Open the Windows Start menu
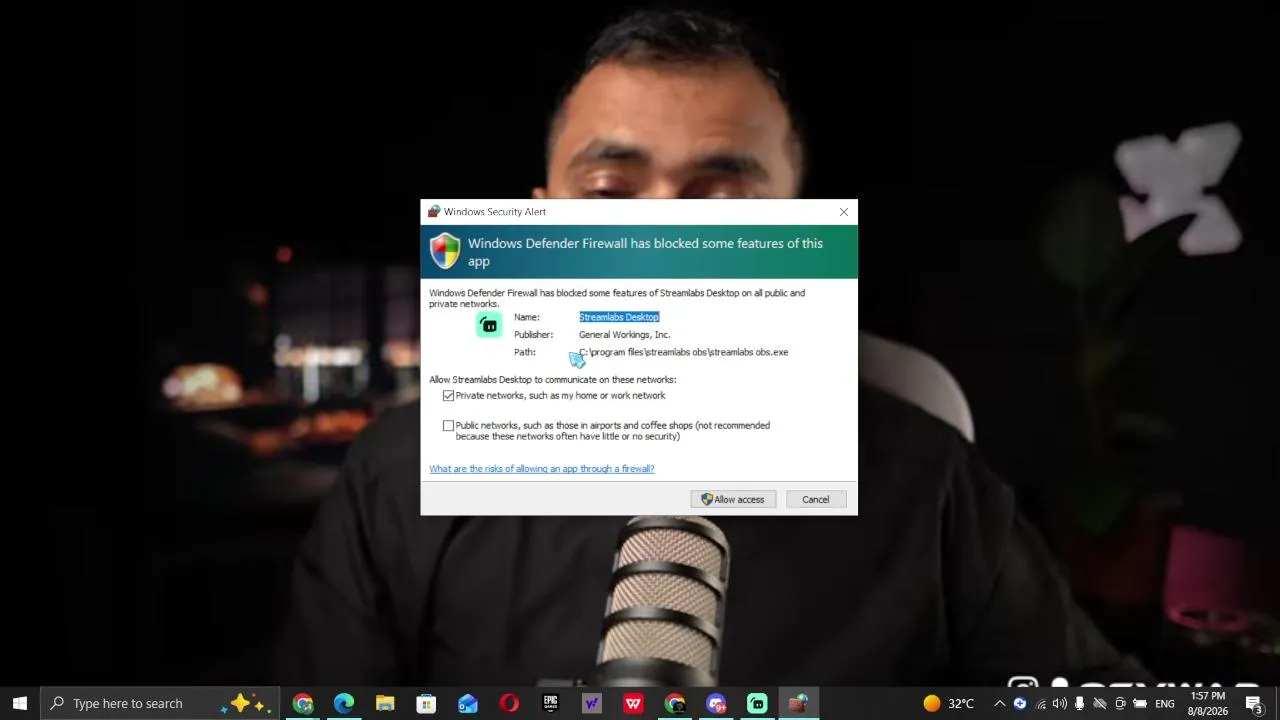The image size is (1280, 720). pyautogui.click(x=20, y=703)
